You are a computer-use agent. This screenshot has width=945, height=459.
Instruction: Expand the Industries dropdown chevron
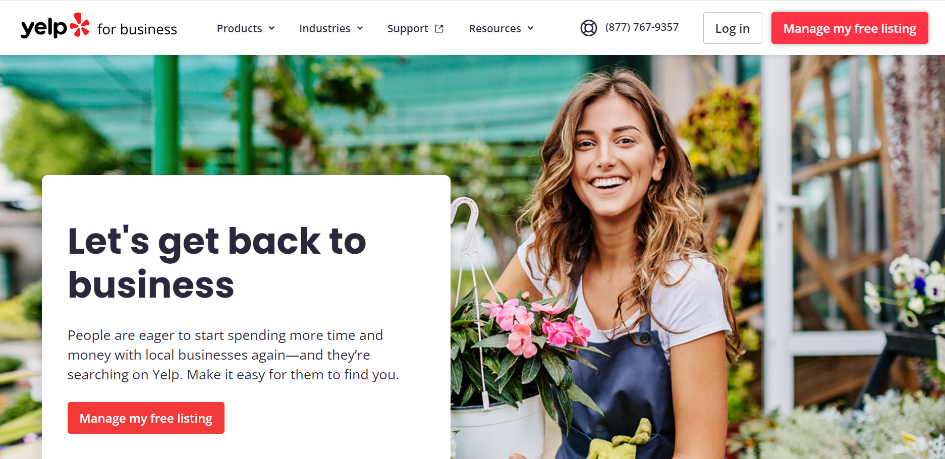(x=360, y=28)
